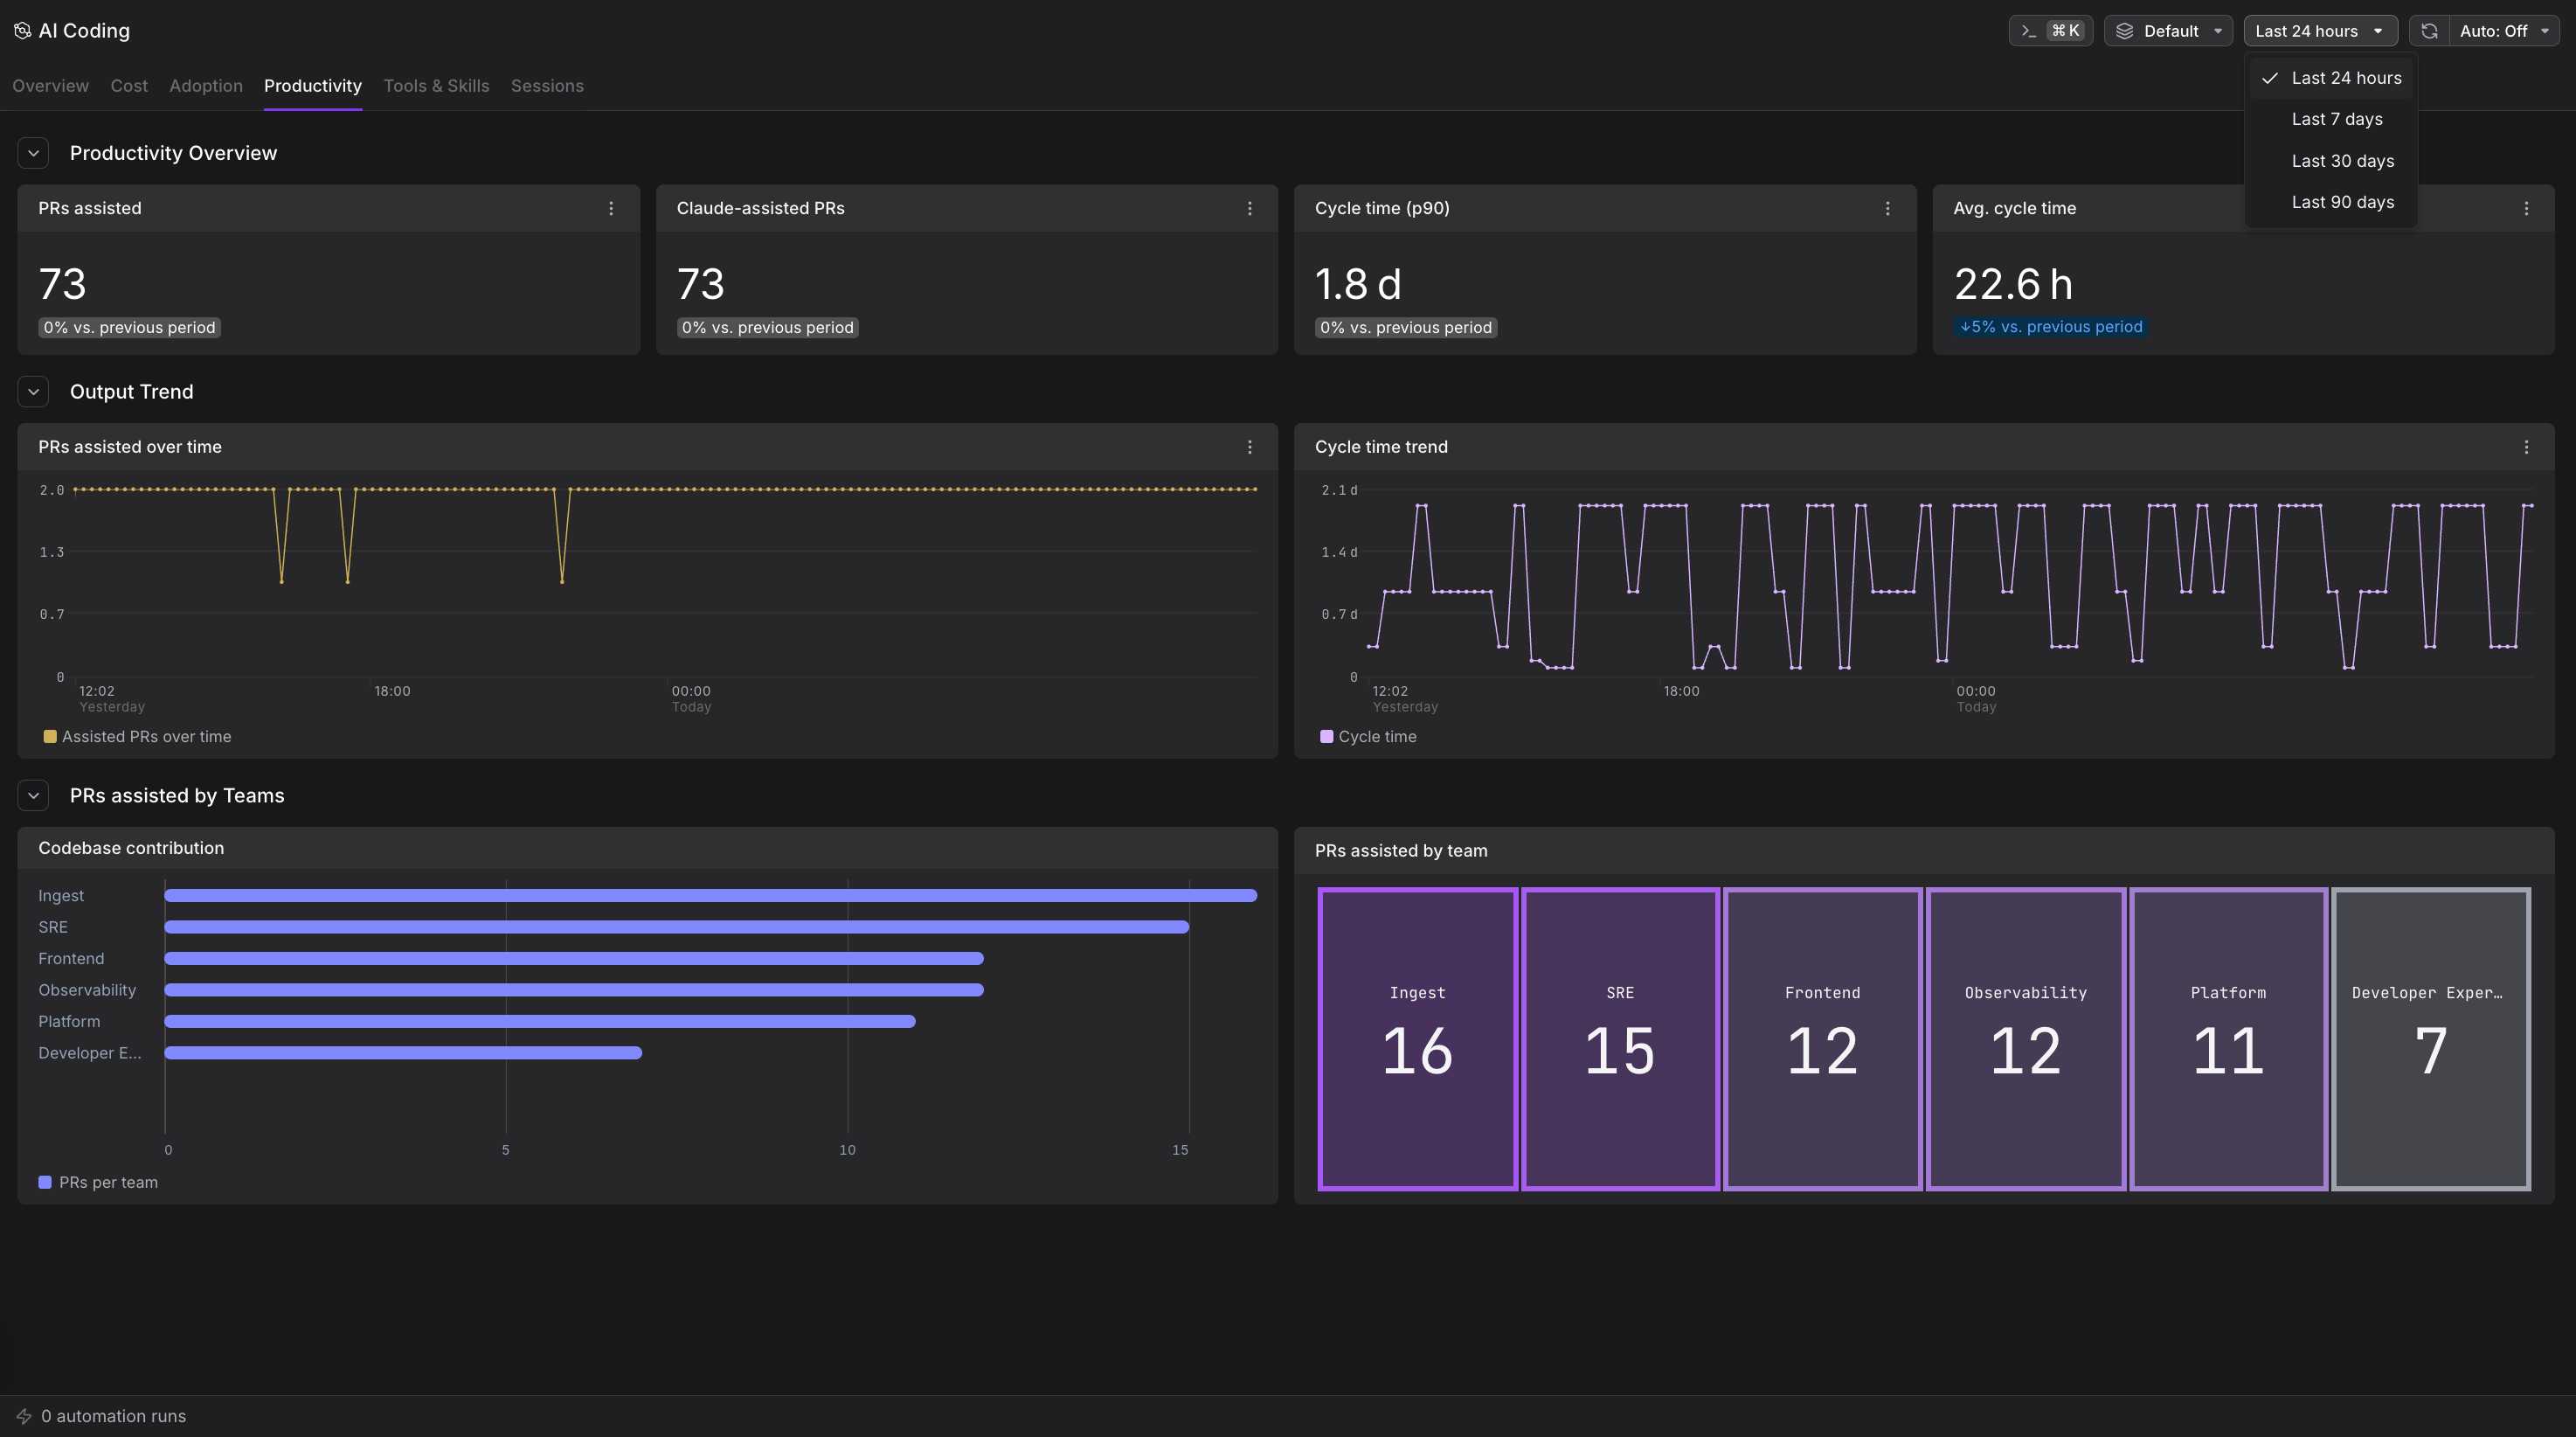The height and width of the screenshot is (1437, 2576).
Task: Select Last 30 days option
Action: 2331,161
